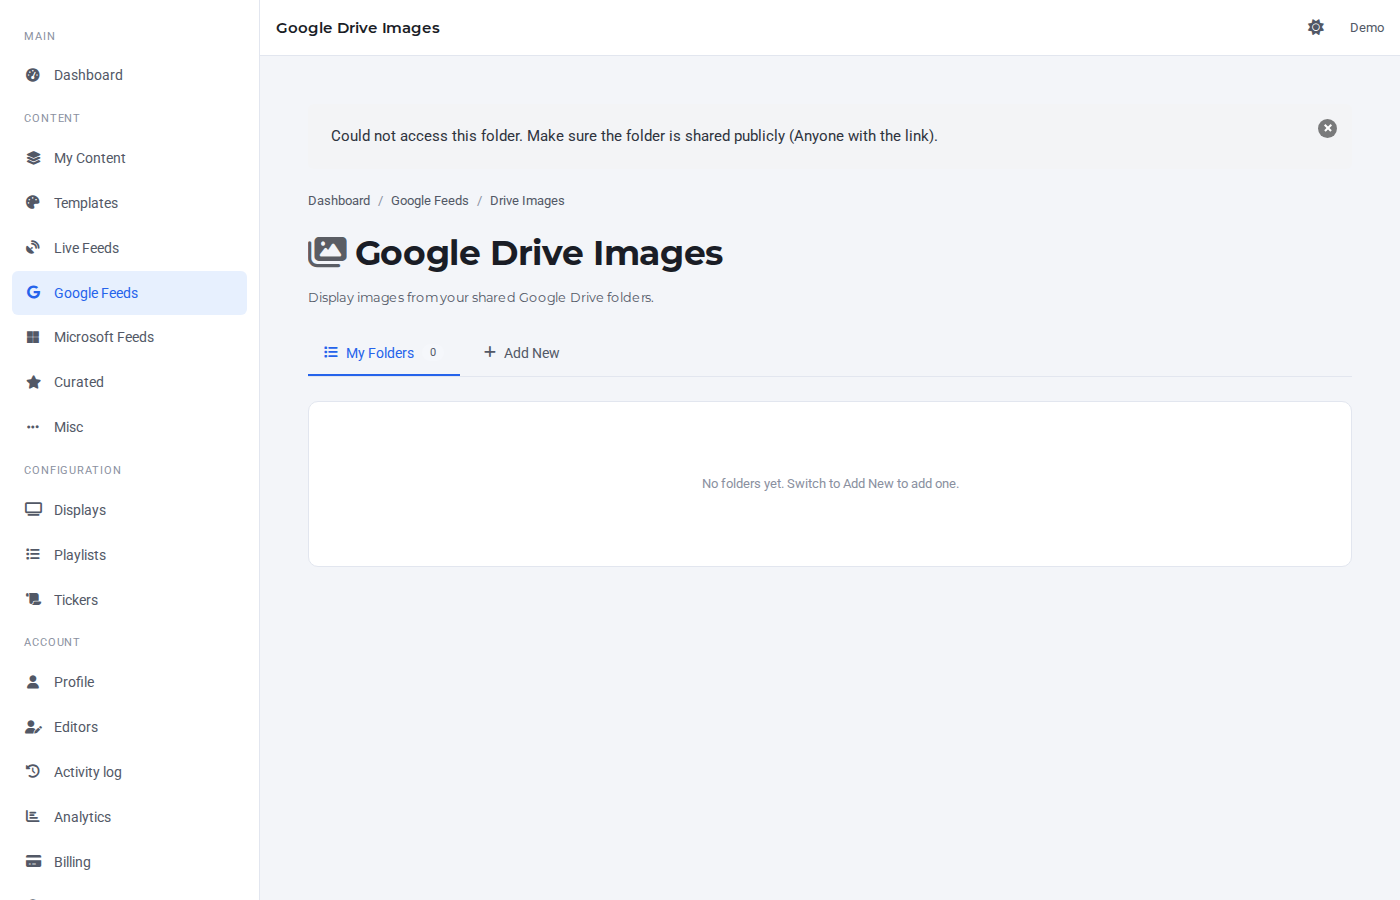Click the 'Could not access this folder' message
Viewport: 1400px width, 900px height.
634,136
